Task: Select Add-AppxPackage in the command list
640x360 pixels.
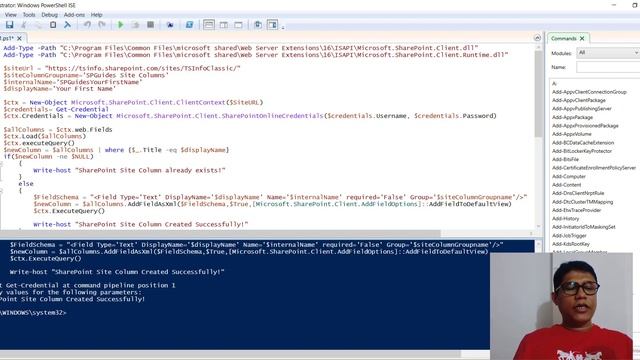Action: [x=572, y=117]
